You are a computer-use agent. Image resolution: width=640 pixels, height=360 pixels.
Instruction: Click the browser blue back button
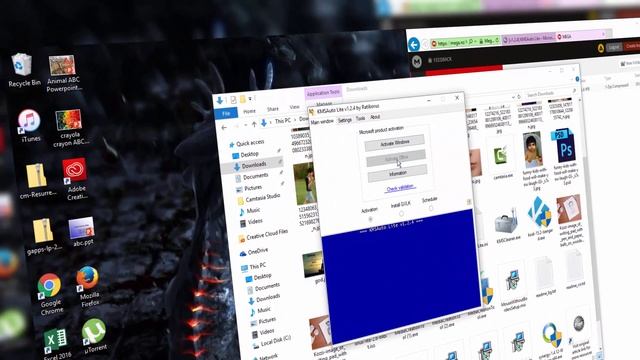pos(414,44)
